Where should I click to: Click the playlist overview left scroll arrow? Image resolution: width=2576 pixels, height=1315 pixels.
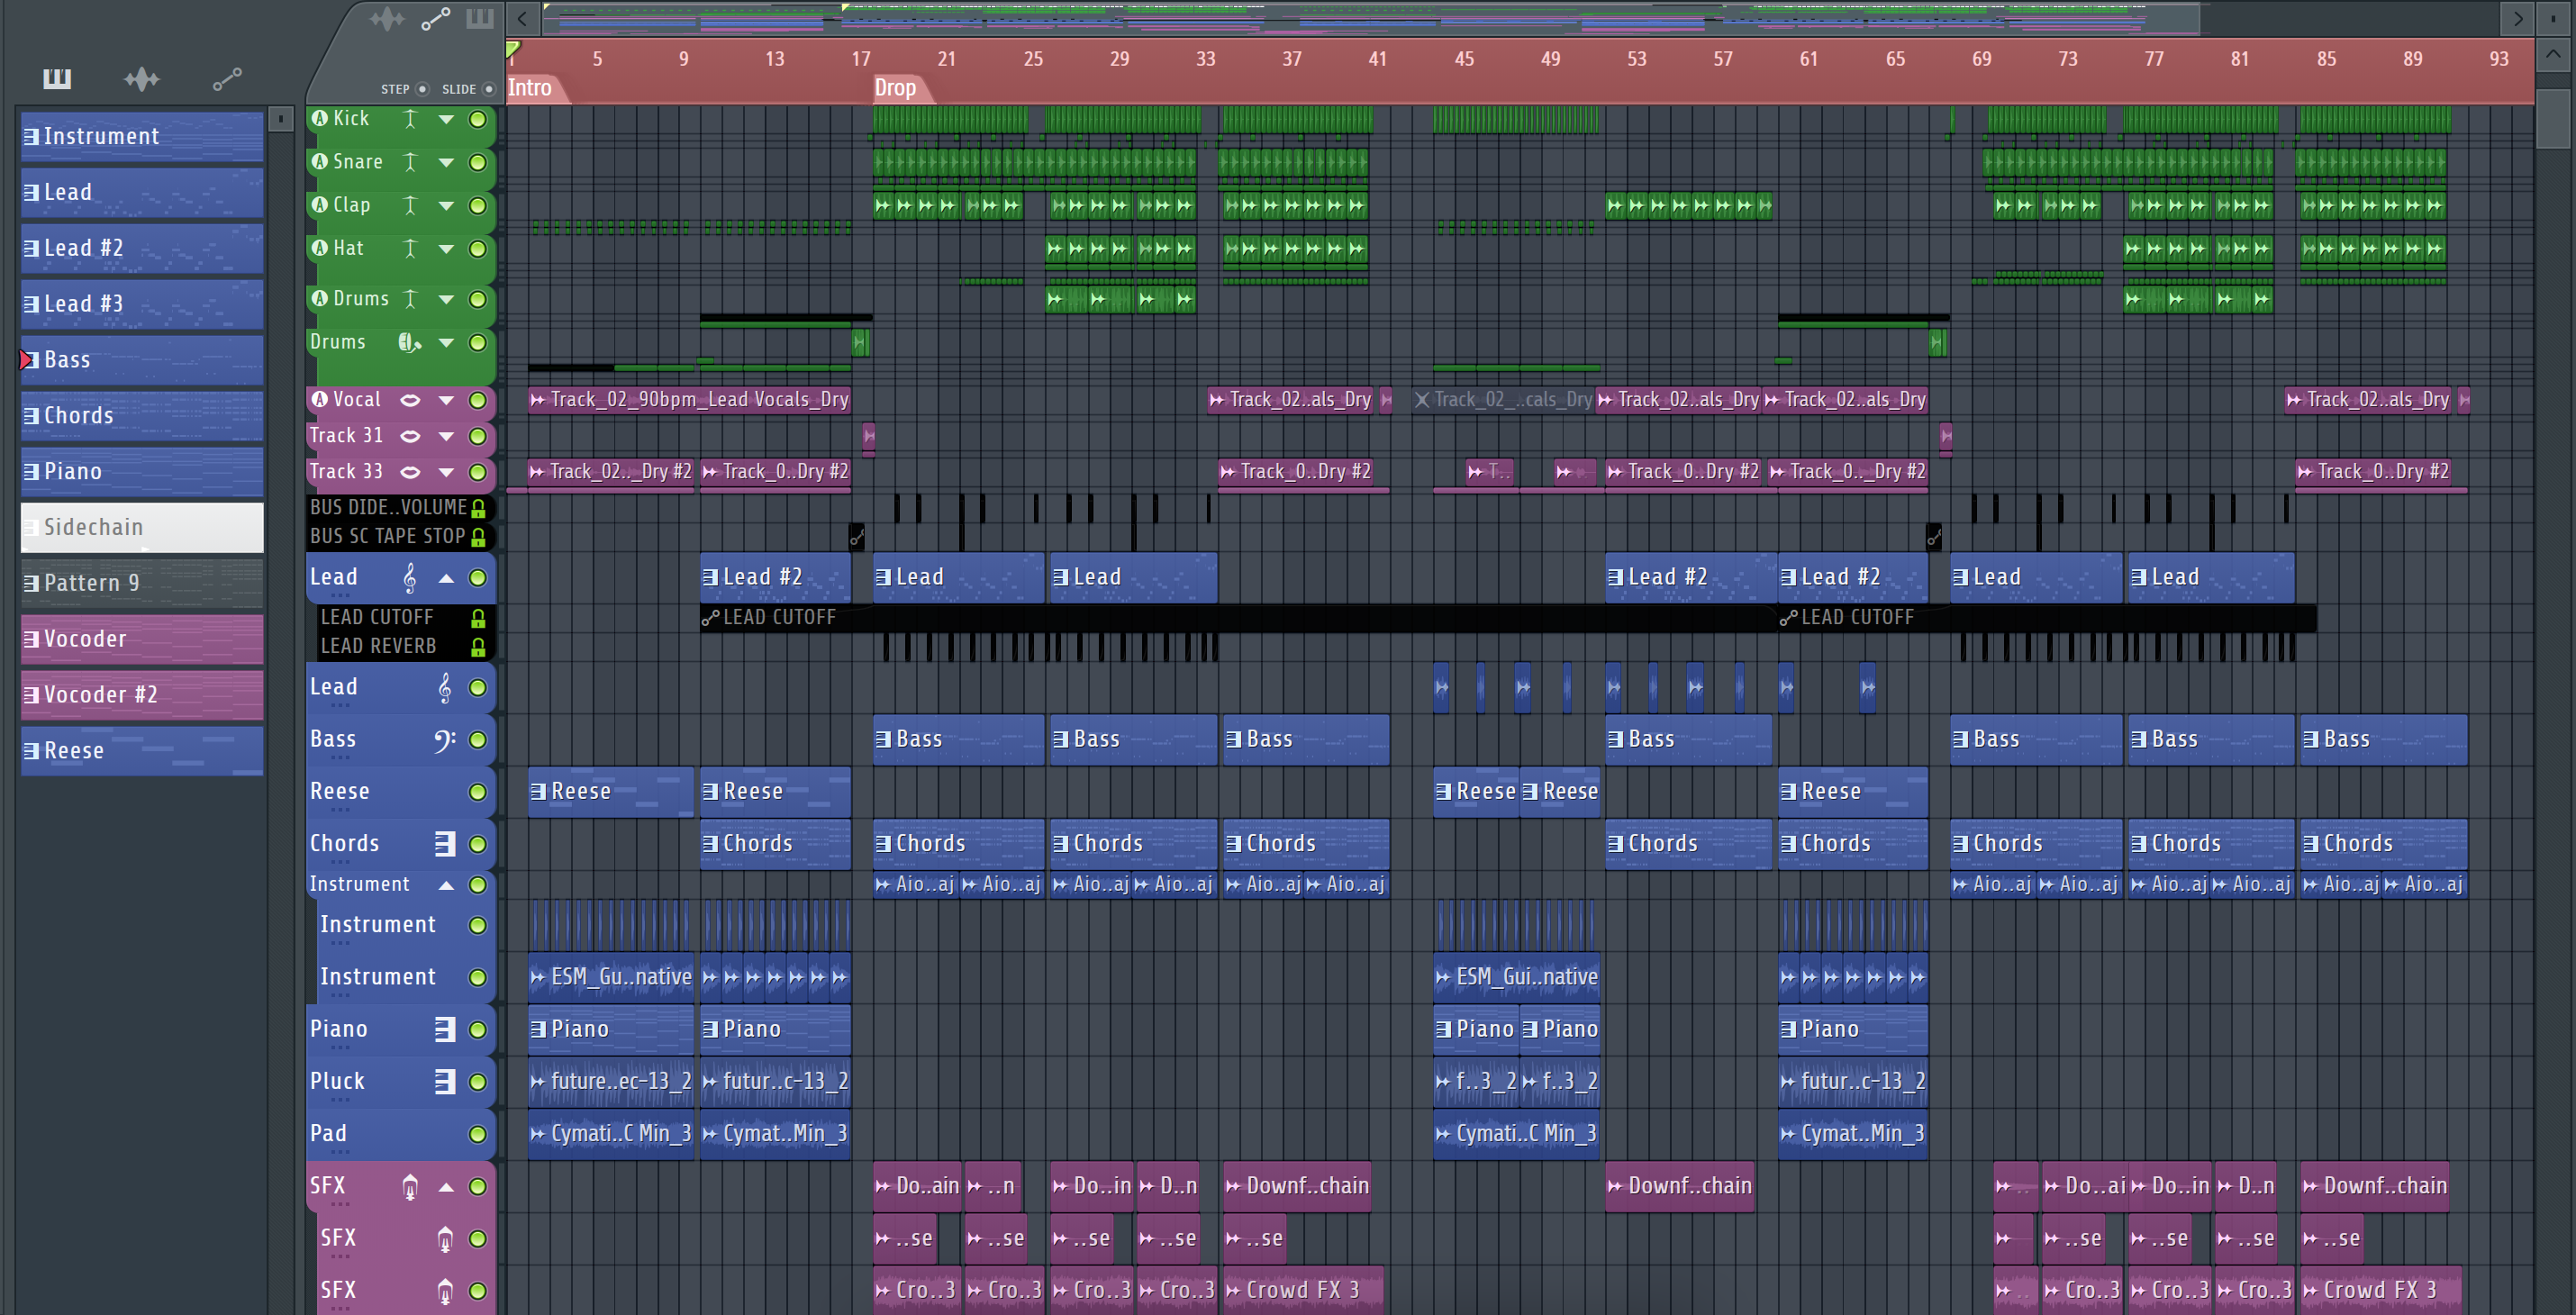point(522,18)
